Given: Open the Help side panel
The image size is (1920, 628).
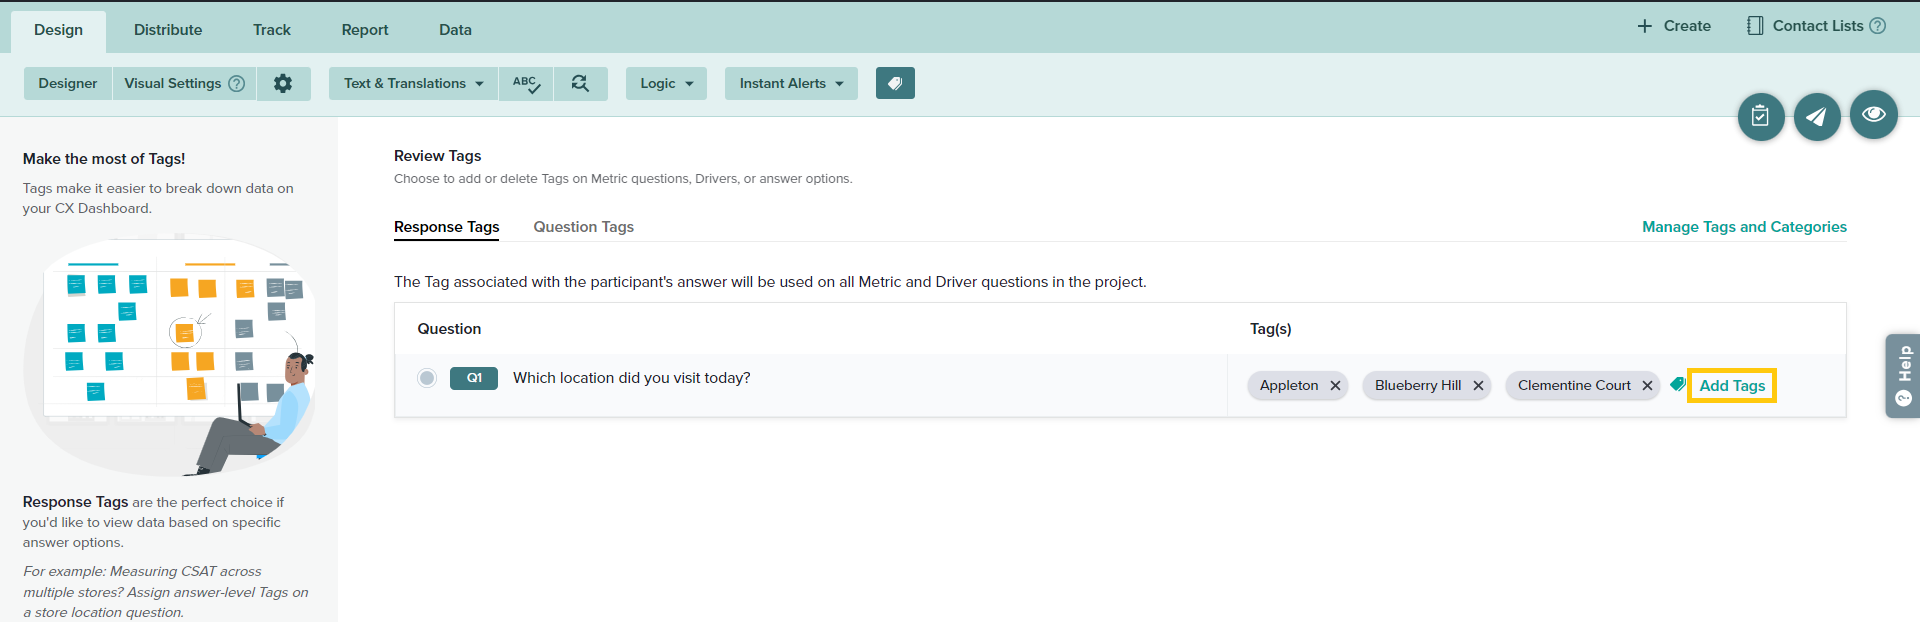Looking at the screenshot, I should click(1903, 375).
